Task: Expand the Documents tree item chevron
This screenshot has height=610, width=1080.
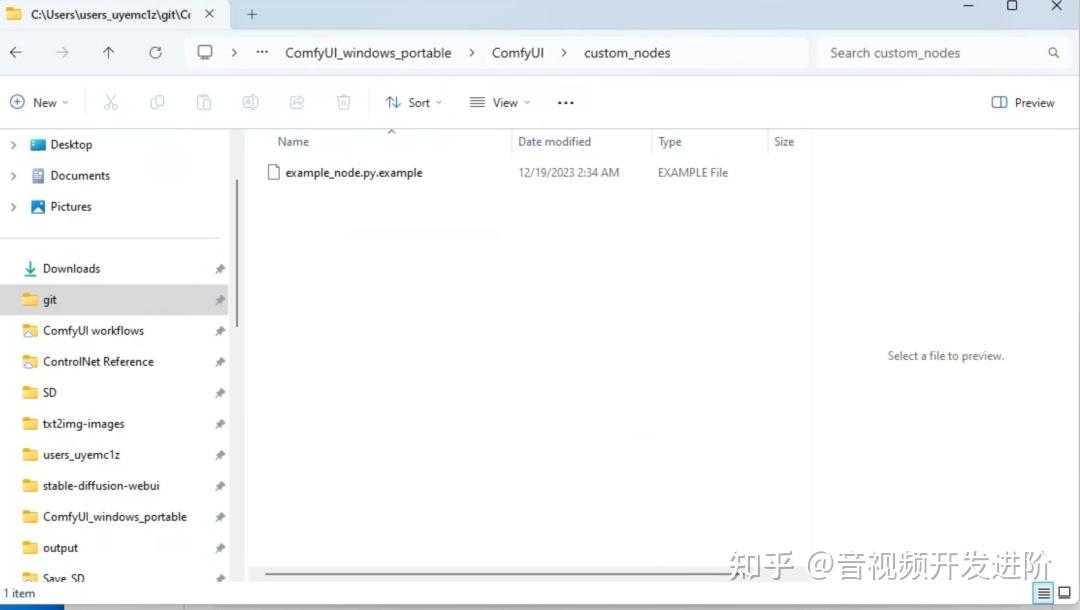Action: click(12, 175)
